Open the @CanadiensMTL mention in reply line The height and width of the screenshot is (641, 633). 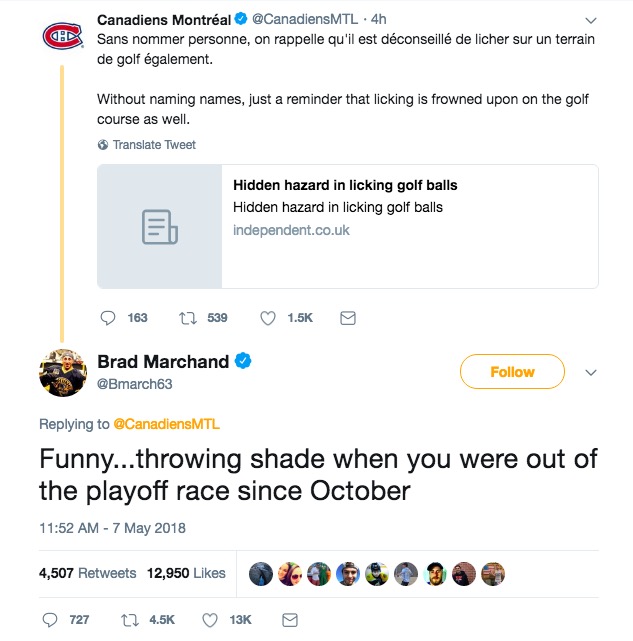pos(166,425)
